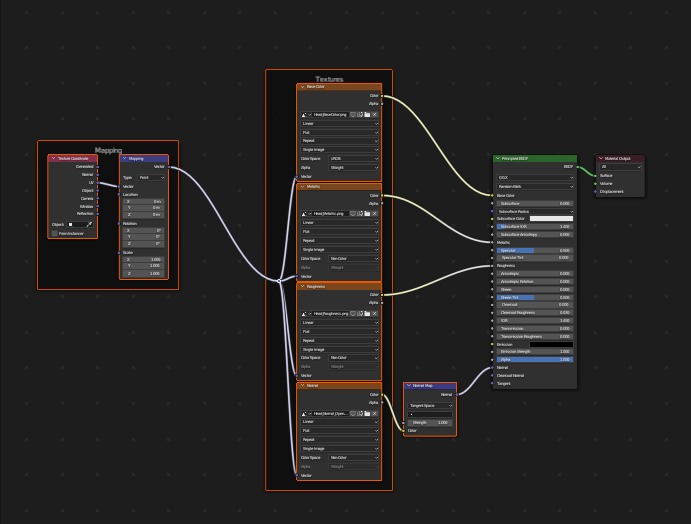This screenshot has height=524, width=691.
Task: Click the fake user shield in Roughness node
Action: (353, 314)
